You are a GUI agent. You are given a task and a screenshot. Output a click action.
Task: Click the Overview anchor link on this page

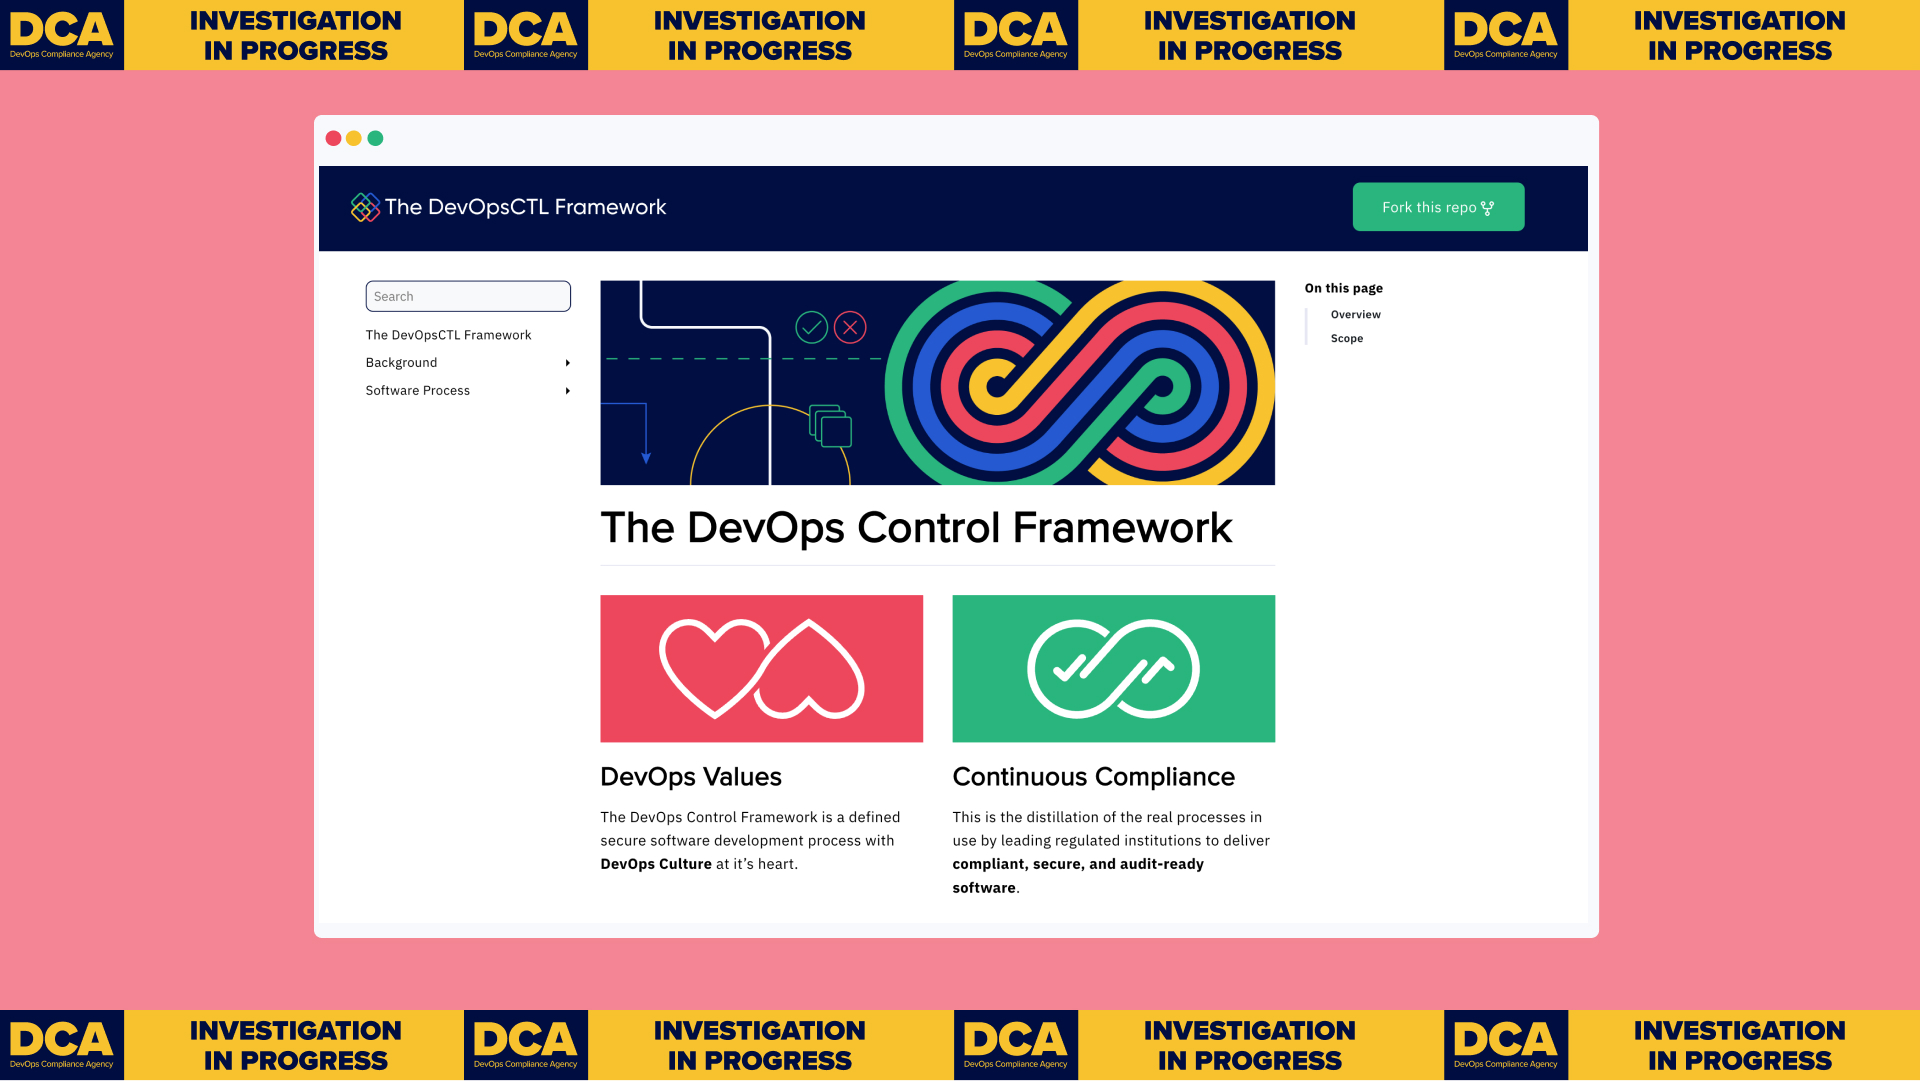point(1356,314)
